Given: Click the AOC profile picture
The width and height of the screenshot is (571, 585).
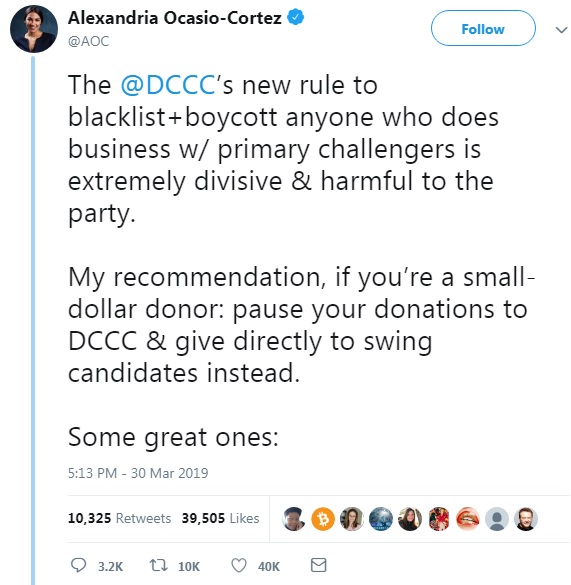Looking at the screenshot, I should pyautogui.click(x=34, y=29).
